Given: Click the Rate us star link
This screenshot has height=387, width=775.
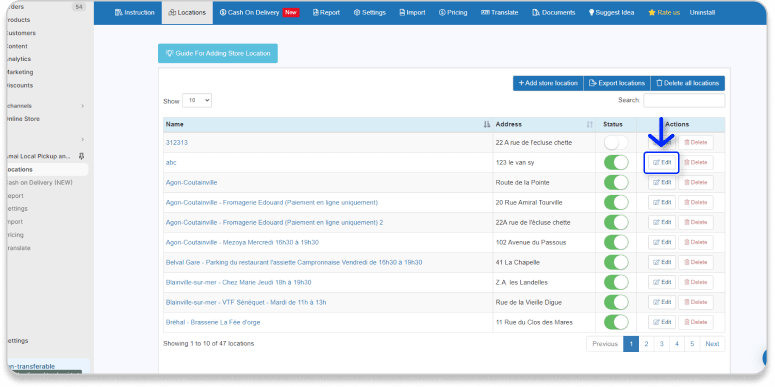Looking at the screenshot, I should [x=664, y=12].
